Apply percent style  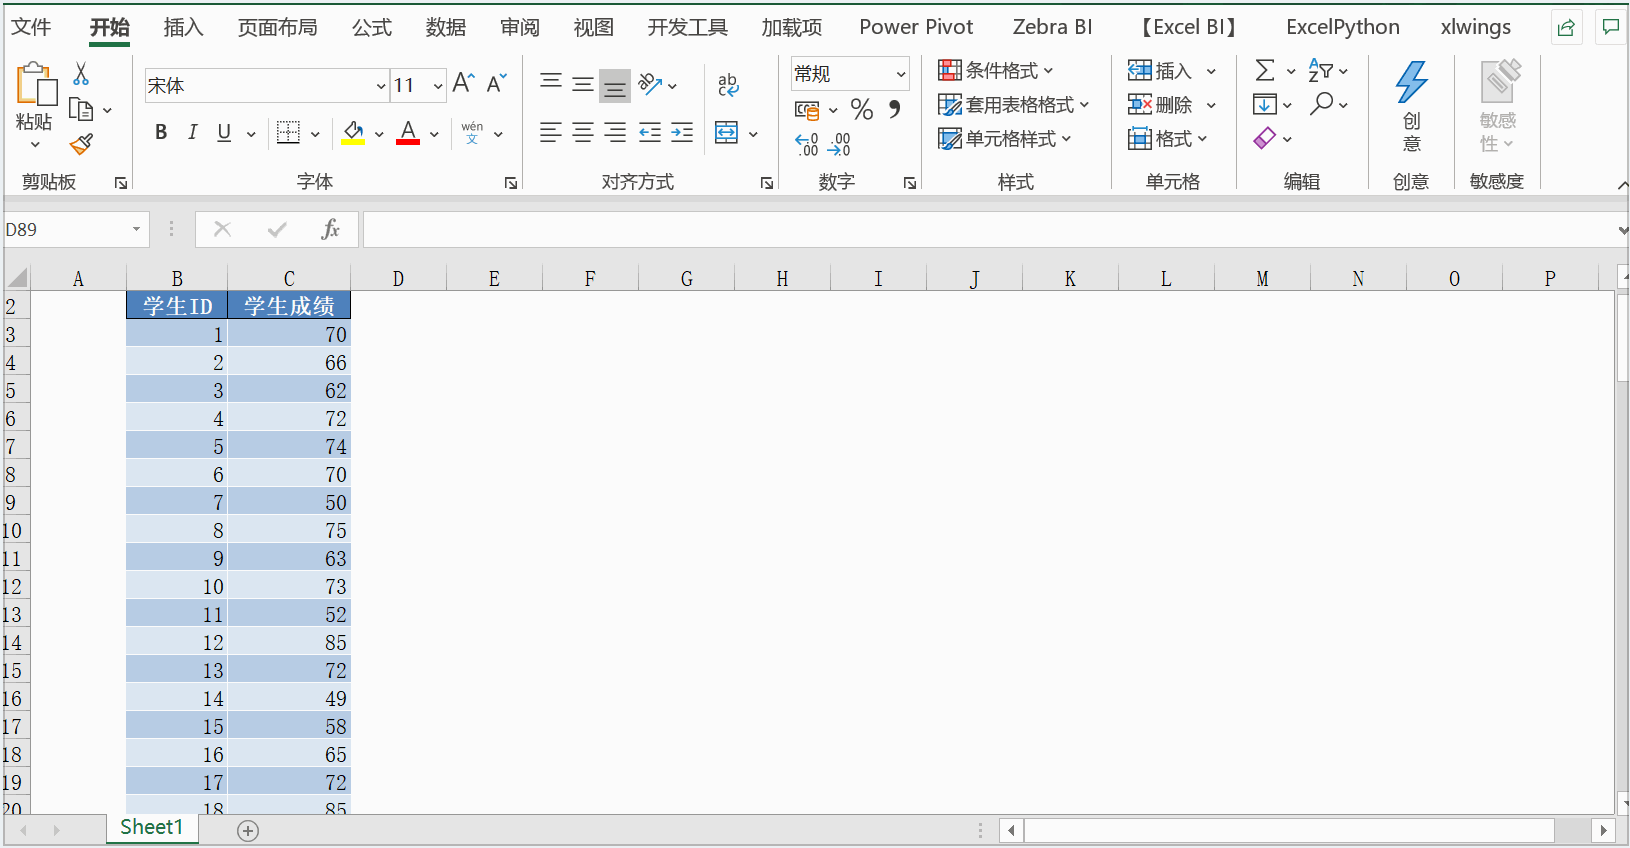click(862, 109)
